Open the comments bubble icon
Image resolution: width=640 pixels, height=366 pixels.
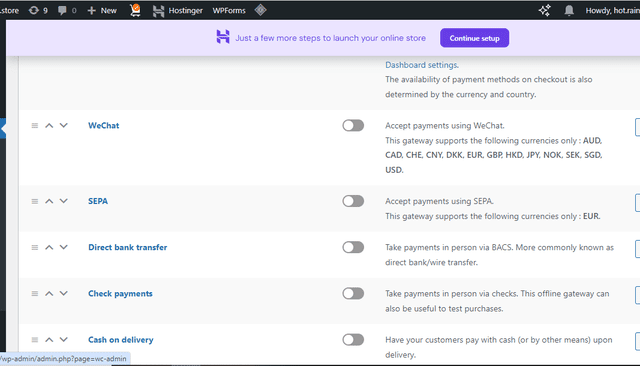(x=62, y=10)
